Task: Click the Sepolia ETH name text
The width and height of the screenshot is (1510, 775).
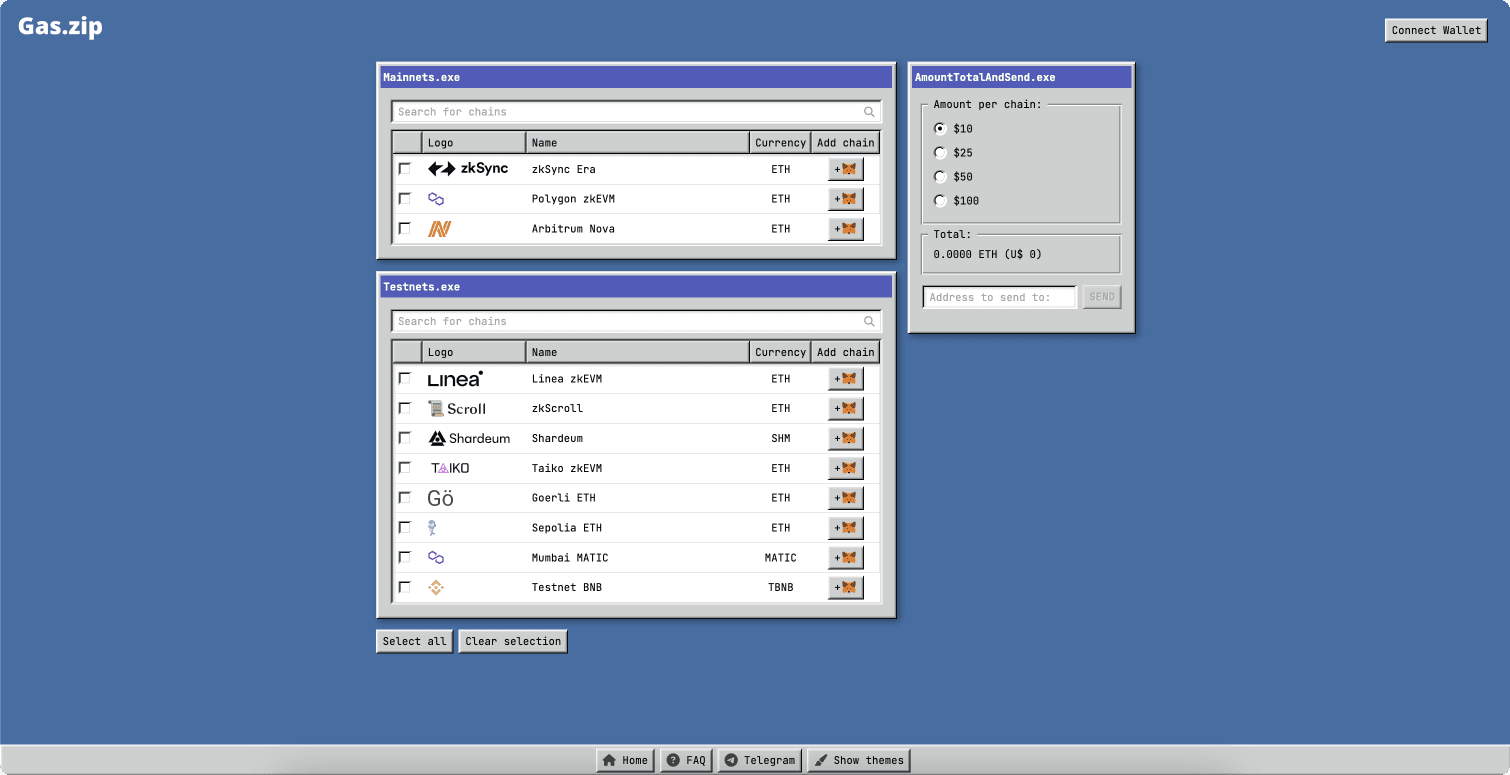Action: pos(567,528)
